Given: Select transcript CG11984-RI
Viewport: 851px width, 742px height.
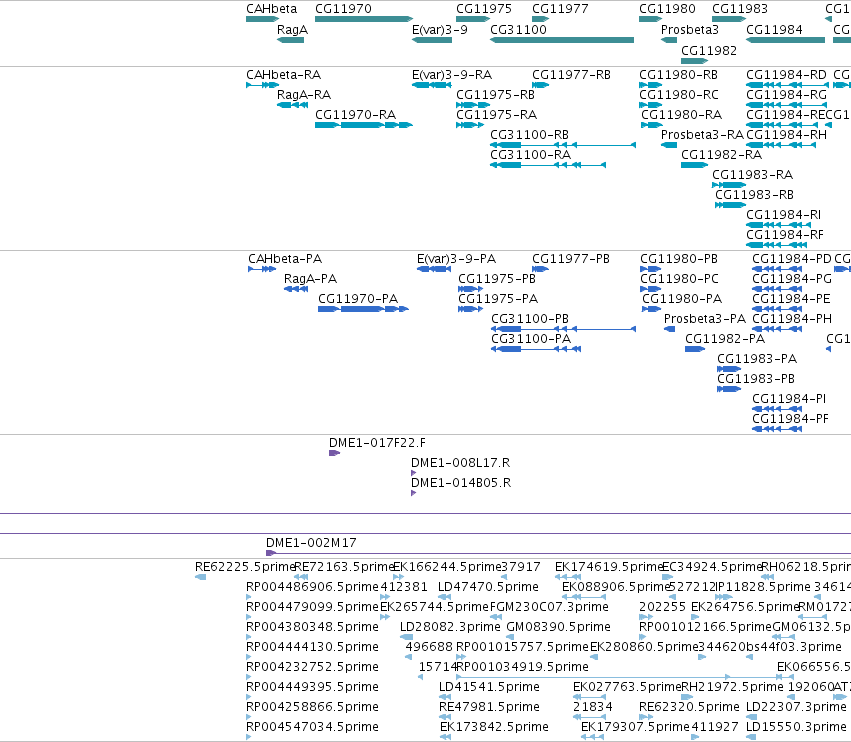Looking at the screenshot, I should click(784, 215).
